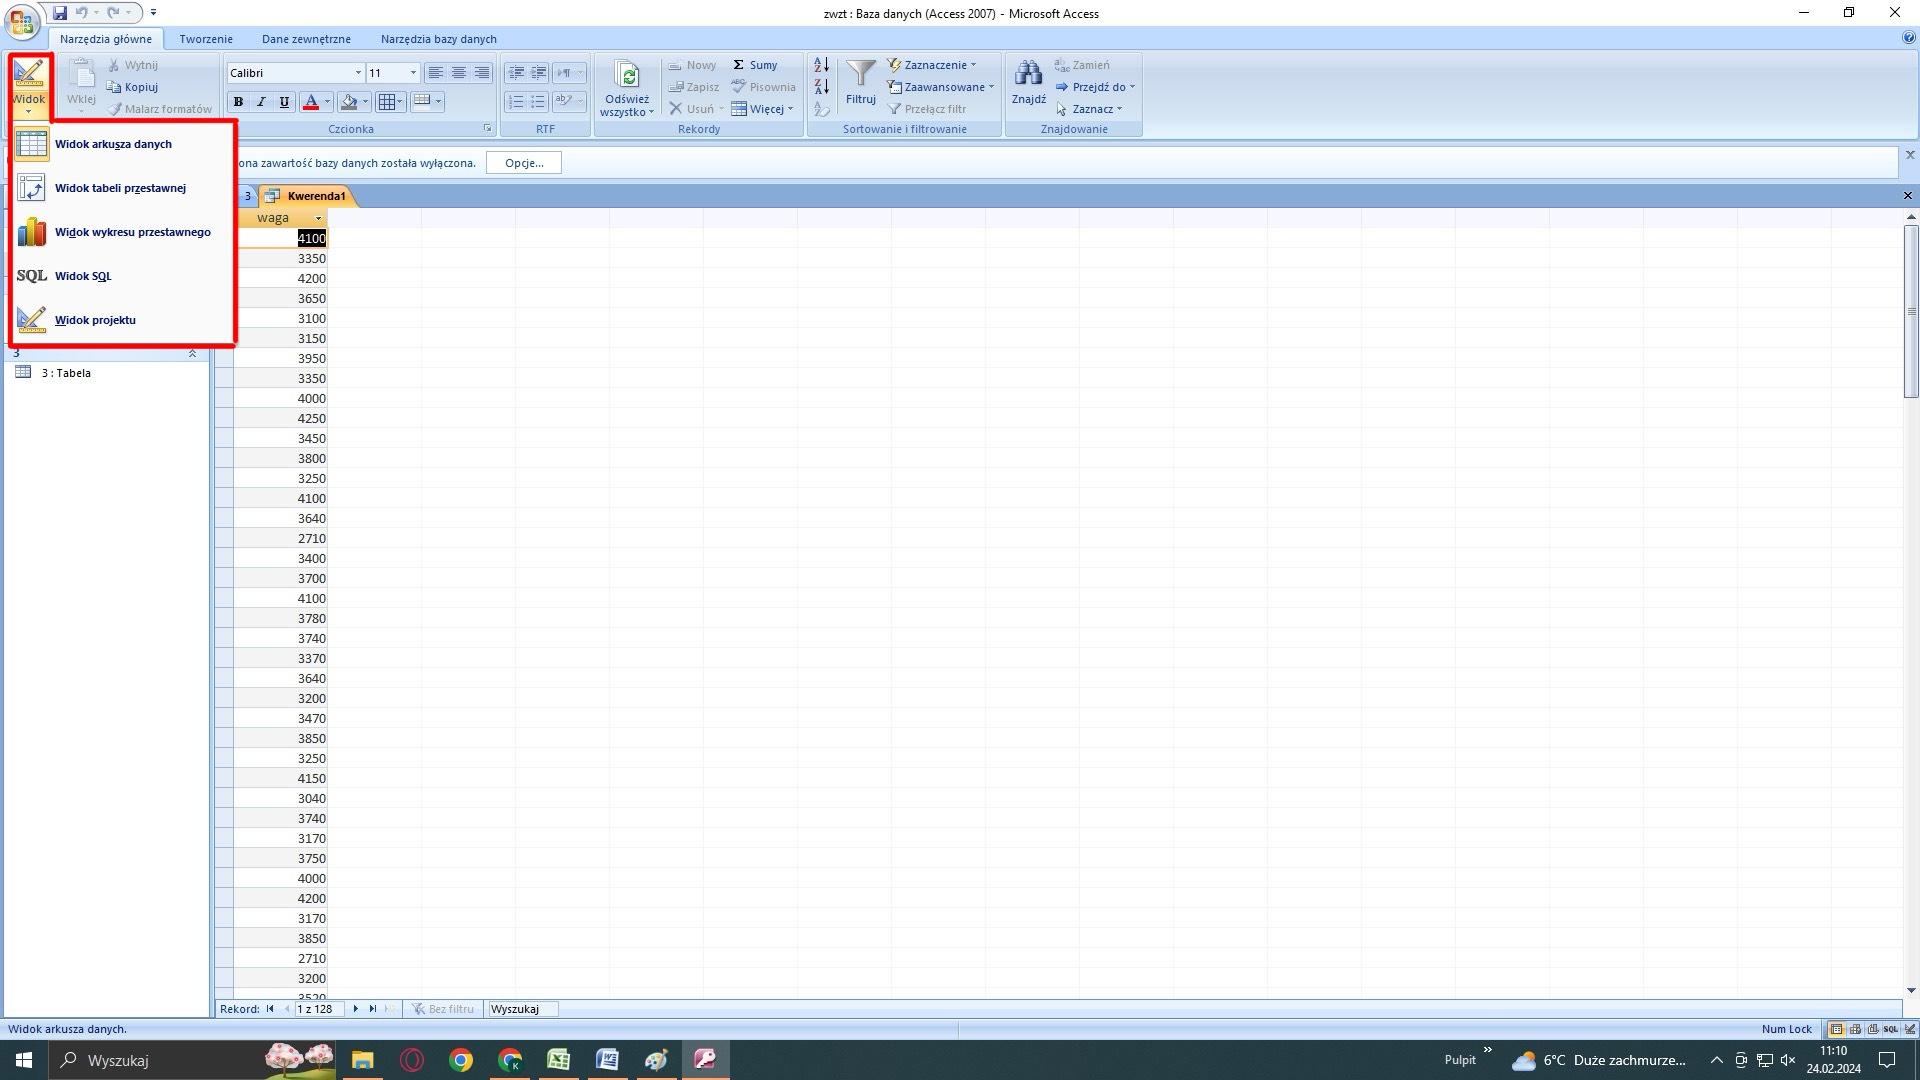Click the vertical scrollbar thumb
The image size is (1920, 1080).
[x=1911, y=311]
